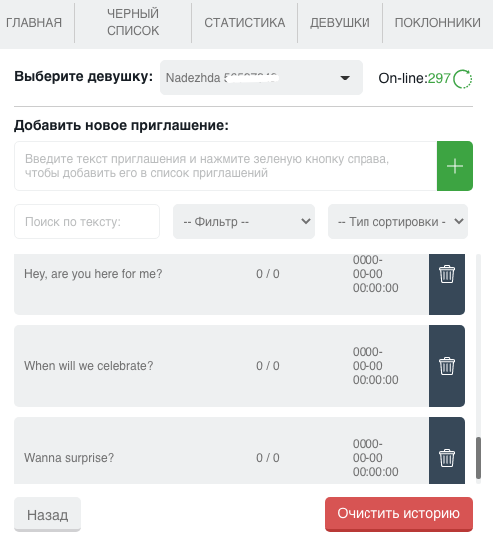The image size is (493, 540).
Task: Switch to the ЧЕРНЫЙ СПИСОК tab
Action: (x=133, y=23)
